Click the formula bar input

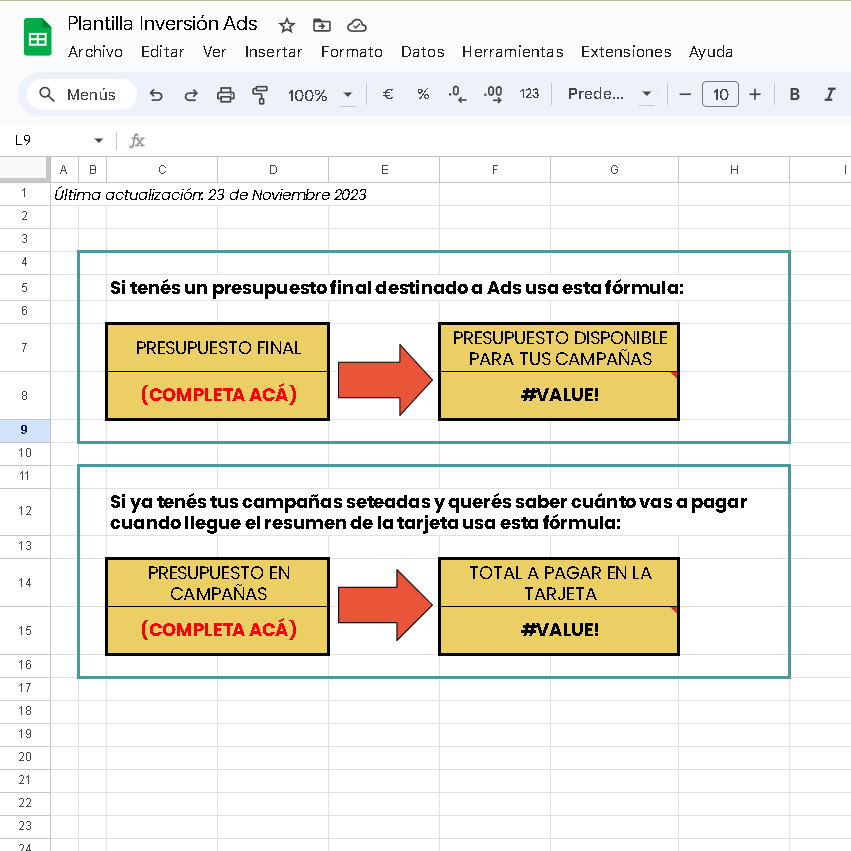pos(499,141)
